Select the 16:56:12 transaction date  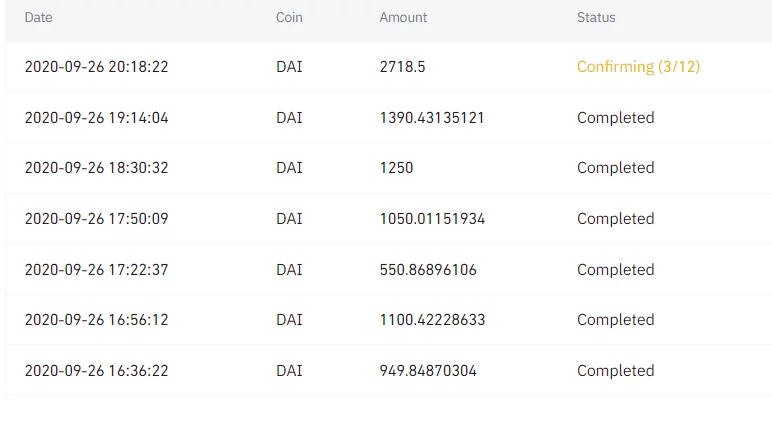(96, 320)
